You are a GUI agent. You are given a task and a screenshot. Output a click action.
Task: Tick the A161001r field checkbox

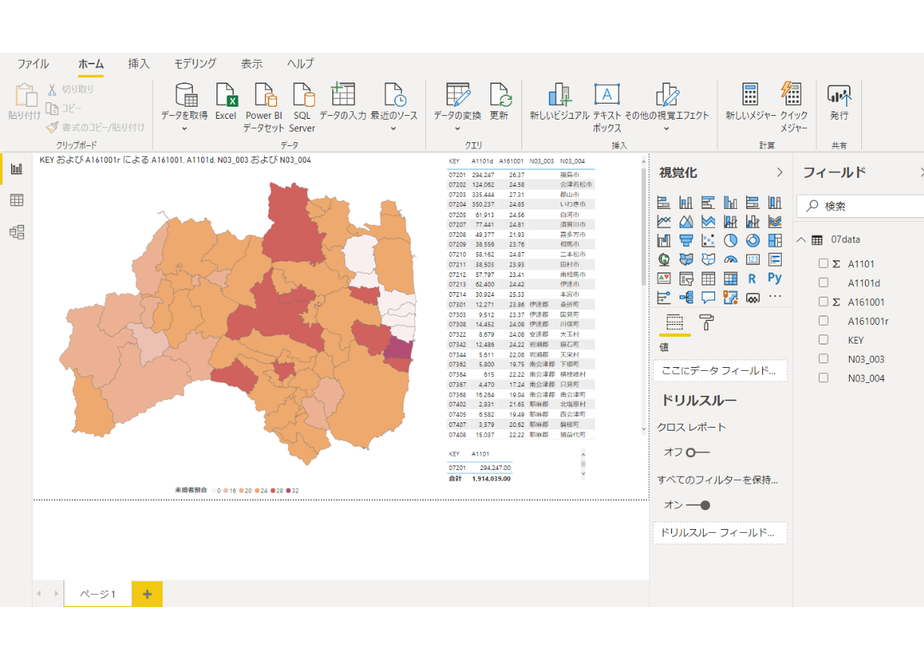(x=823, y=321)
